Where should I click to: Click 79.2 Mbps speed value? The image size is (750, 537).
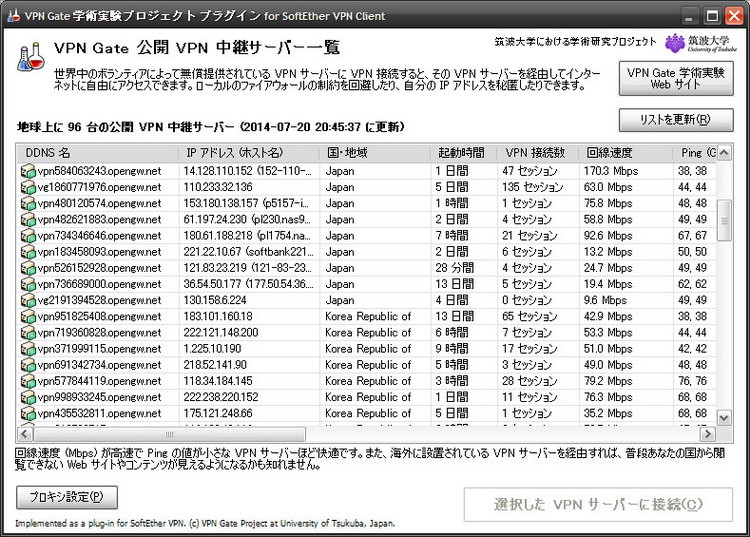pyautogui.click(x=608, y=381)
